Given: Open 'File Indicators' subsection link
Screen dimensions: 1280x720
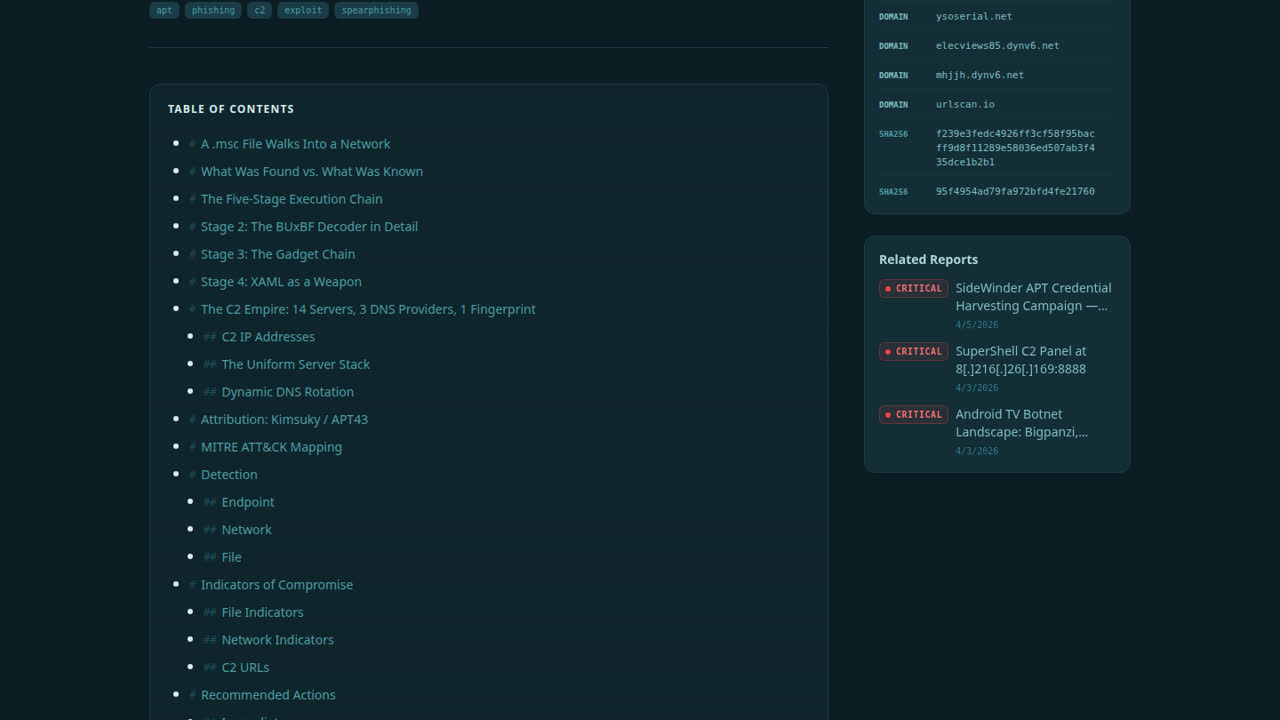Looking at the screenshot, I should click(263, 612).
